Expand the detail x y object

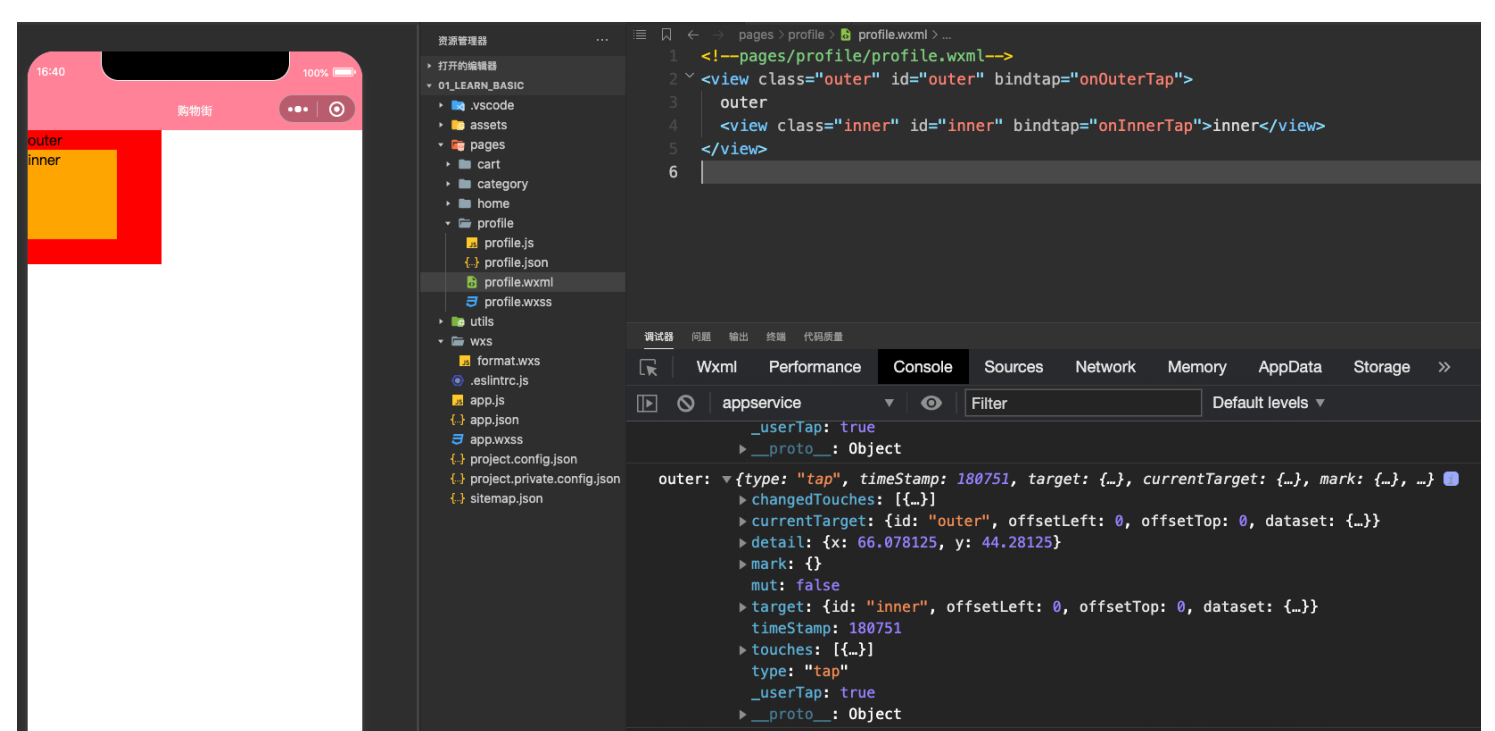point(743,543)
